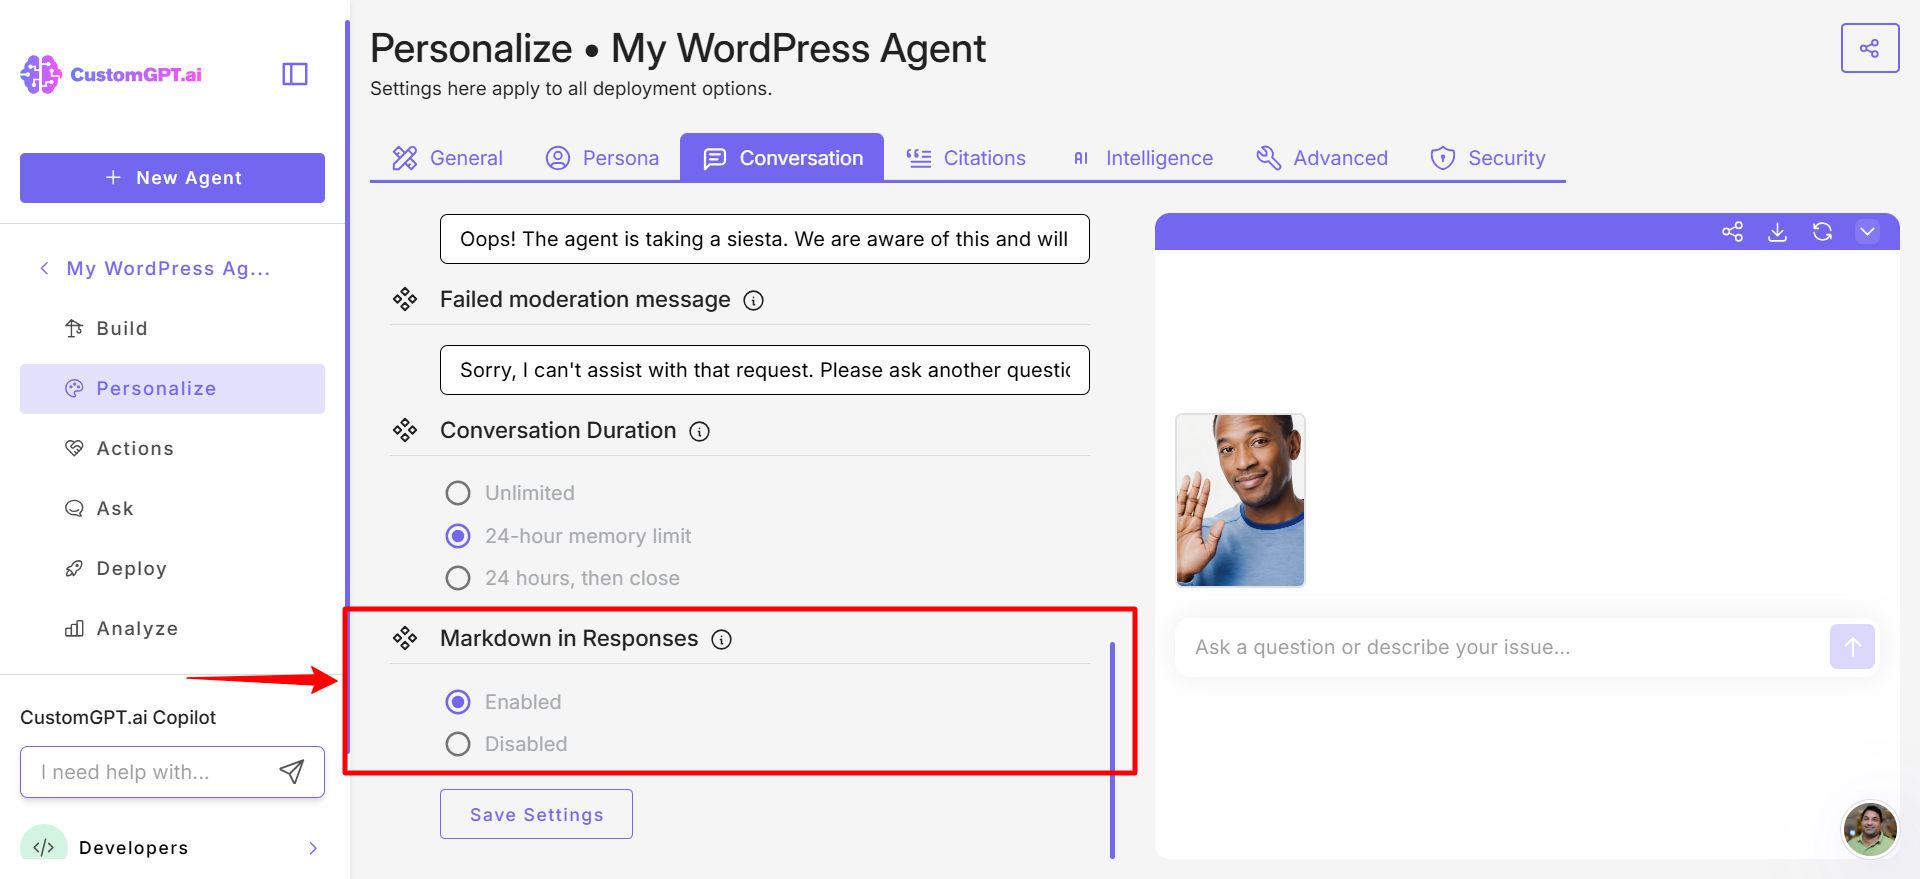Screen dimensions: 1920x879
Task: Open Ask in the sidebar
Action: point(172,508)
